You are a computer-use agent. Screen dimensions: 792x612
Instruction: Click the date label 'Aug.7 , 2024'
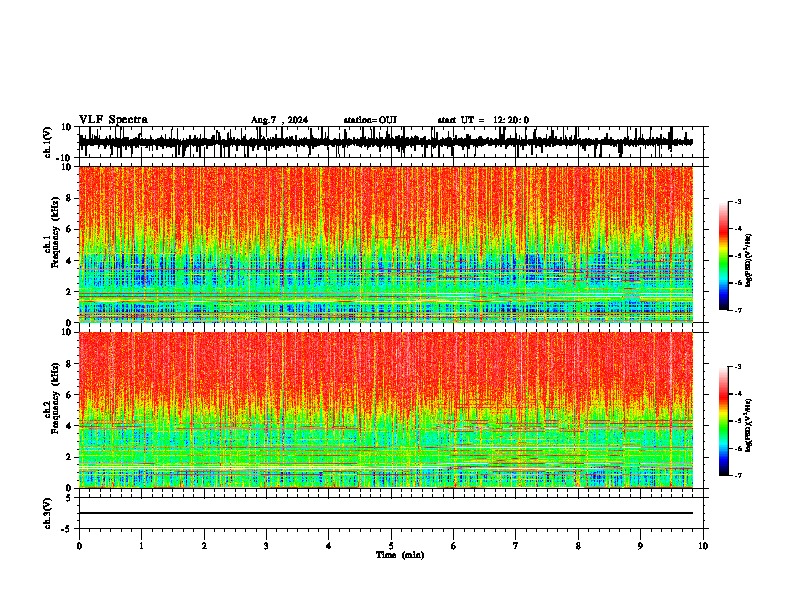[279, 120]
